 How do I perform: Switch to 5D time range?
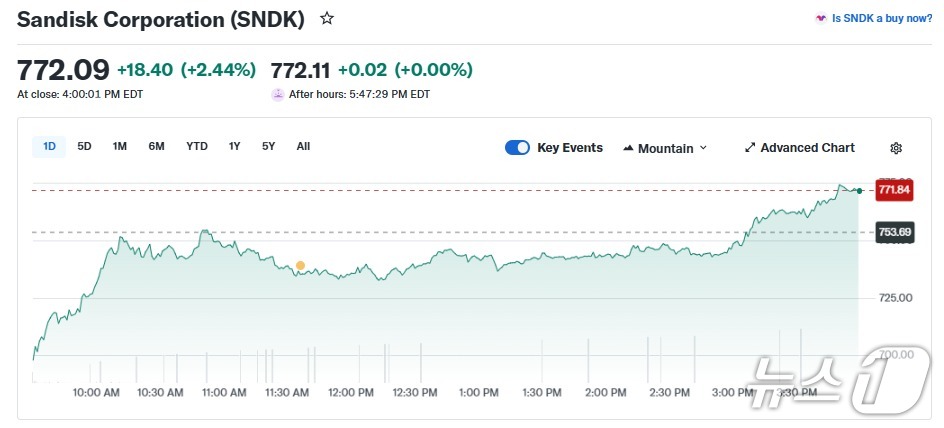point(84,147)
